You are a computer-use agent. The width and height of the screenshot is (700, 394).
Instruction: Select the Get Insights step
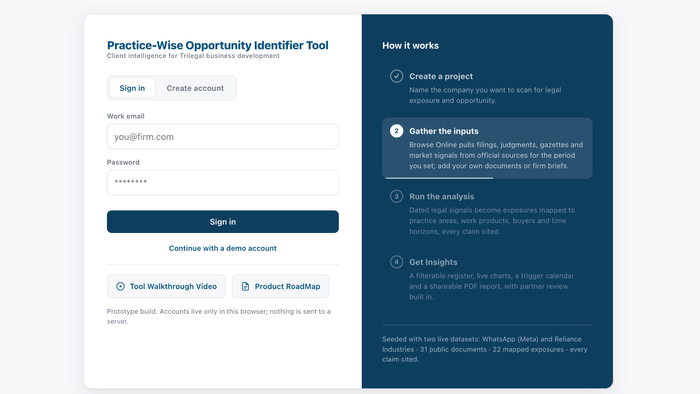point(487,279)
